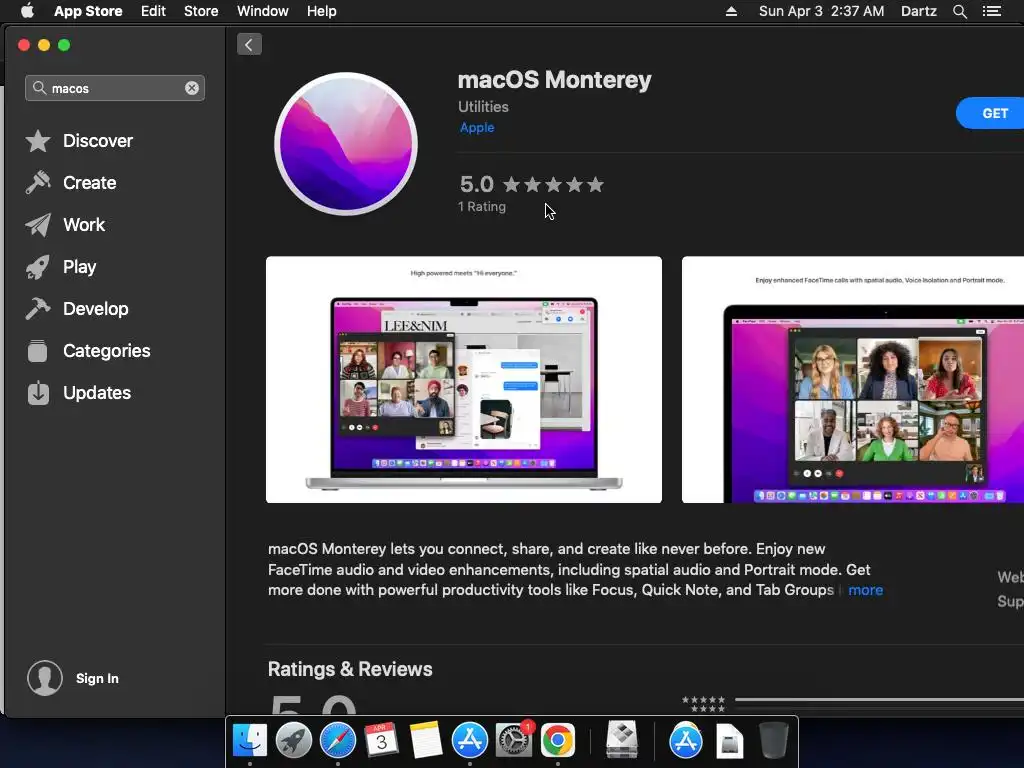Click the five-star ratings bar
Screen dimensions: 1024x768
879,699
